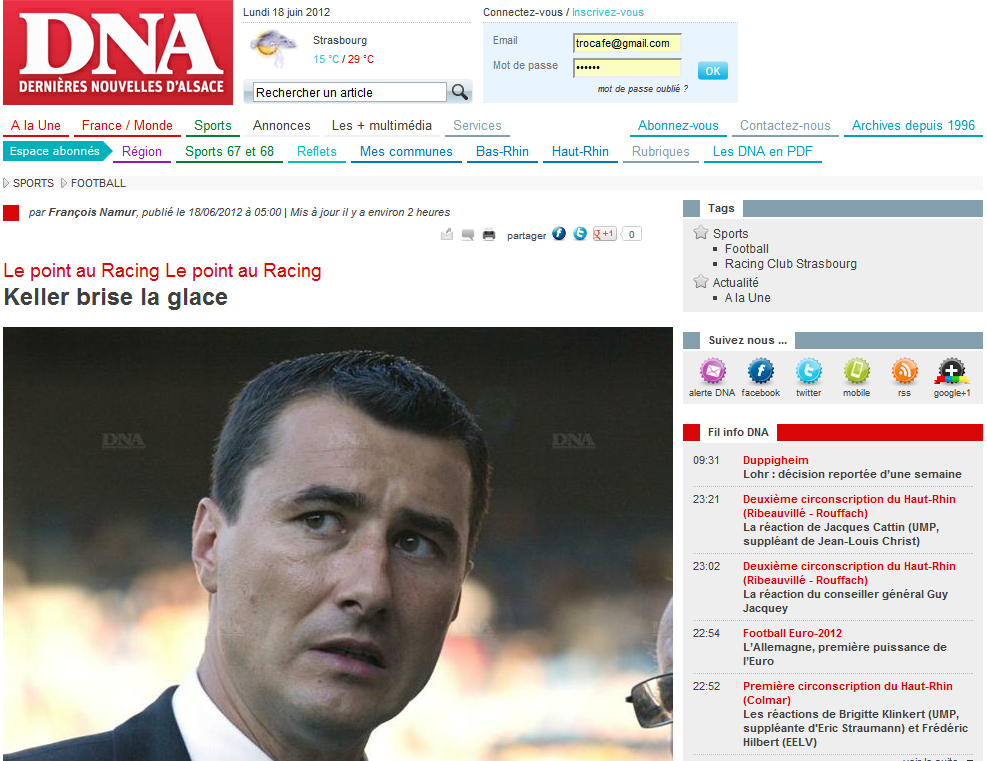Image resolution: width=987 pixels, height=761 pixels.
Task: Focus the Rechercher un article field
Action: (348, 92)
